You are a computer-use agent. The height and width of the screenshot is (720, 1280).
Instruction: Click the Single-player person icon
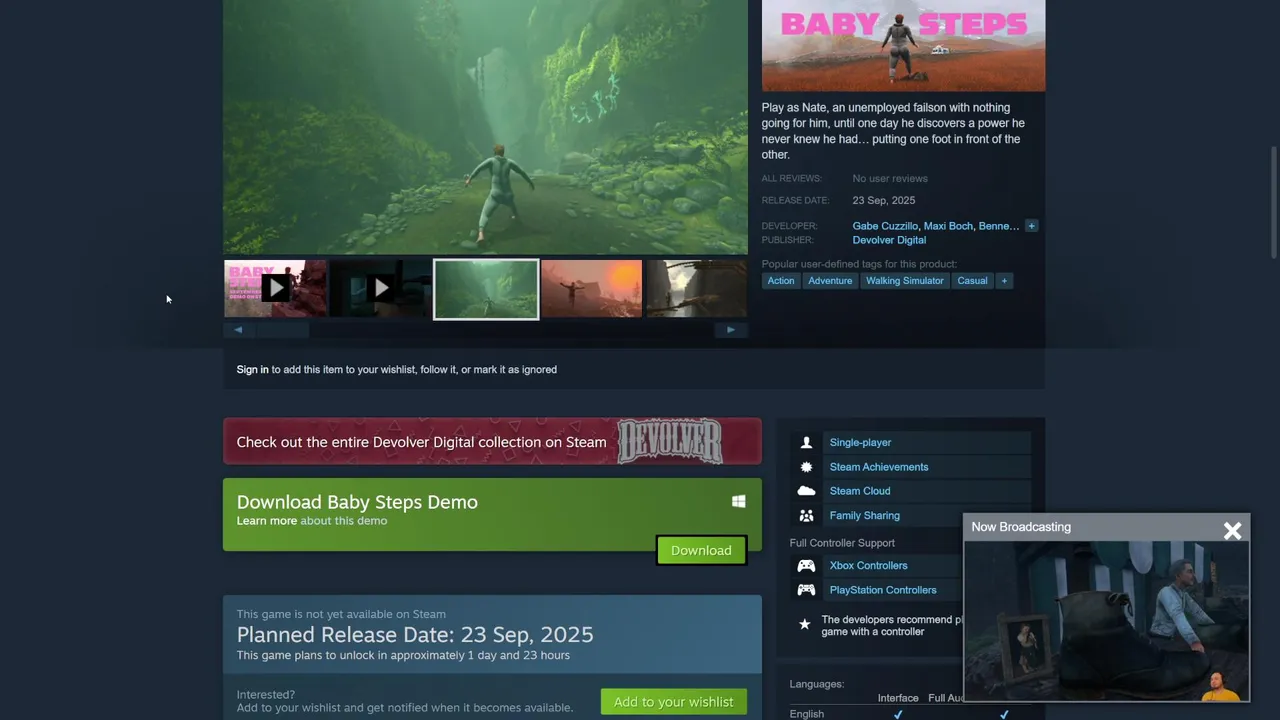click(806, 442)
